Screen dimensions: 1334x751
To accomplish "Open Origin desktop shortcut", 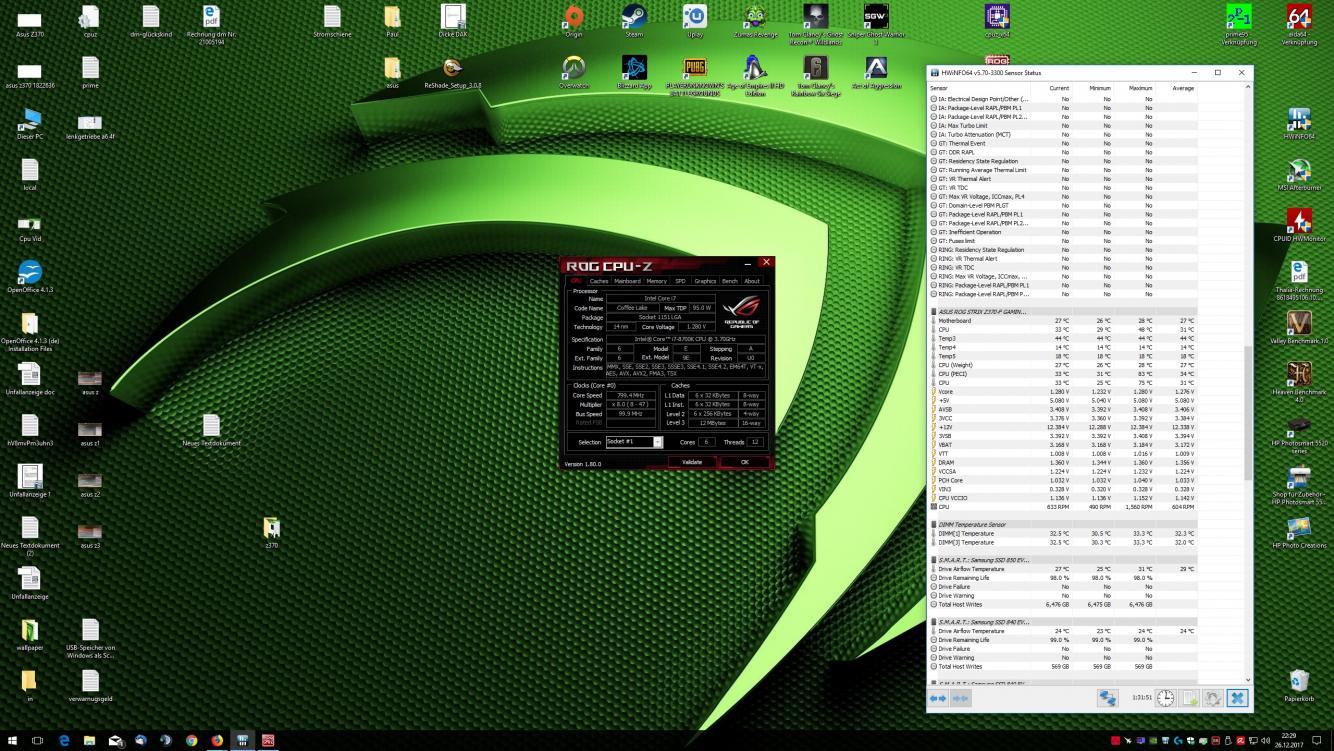I will coord(573,22).
